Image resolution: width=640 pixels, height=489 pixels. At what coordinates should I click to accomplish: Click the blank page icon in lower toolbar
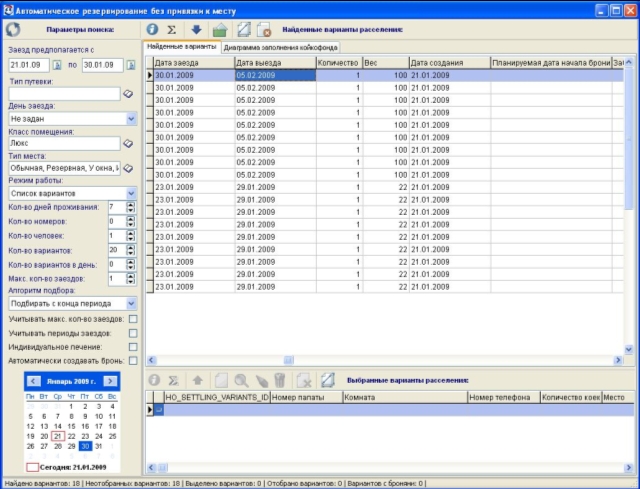pyautogui.click(x=221, y=380)
